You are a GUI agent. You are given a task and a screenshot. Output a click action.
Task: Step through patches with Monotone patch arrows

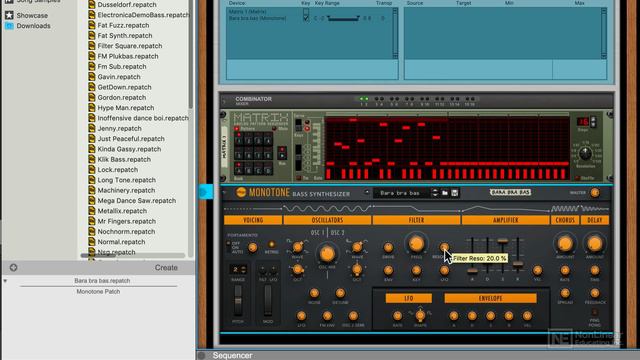(435, 193)
